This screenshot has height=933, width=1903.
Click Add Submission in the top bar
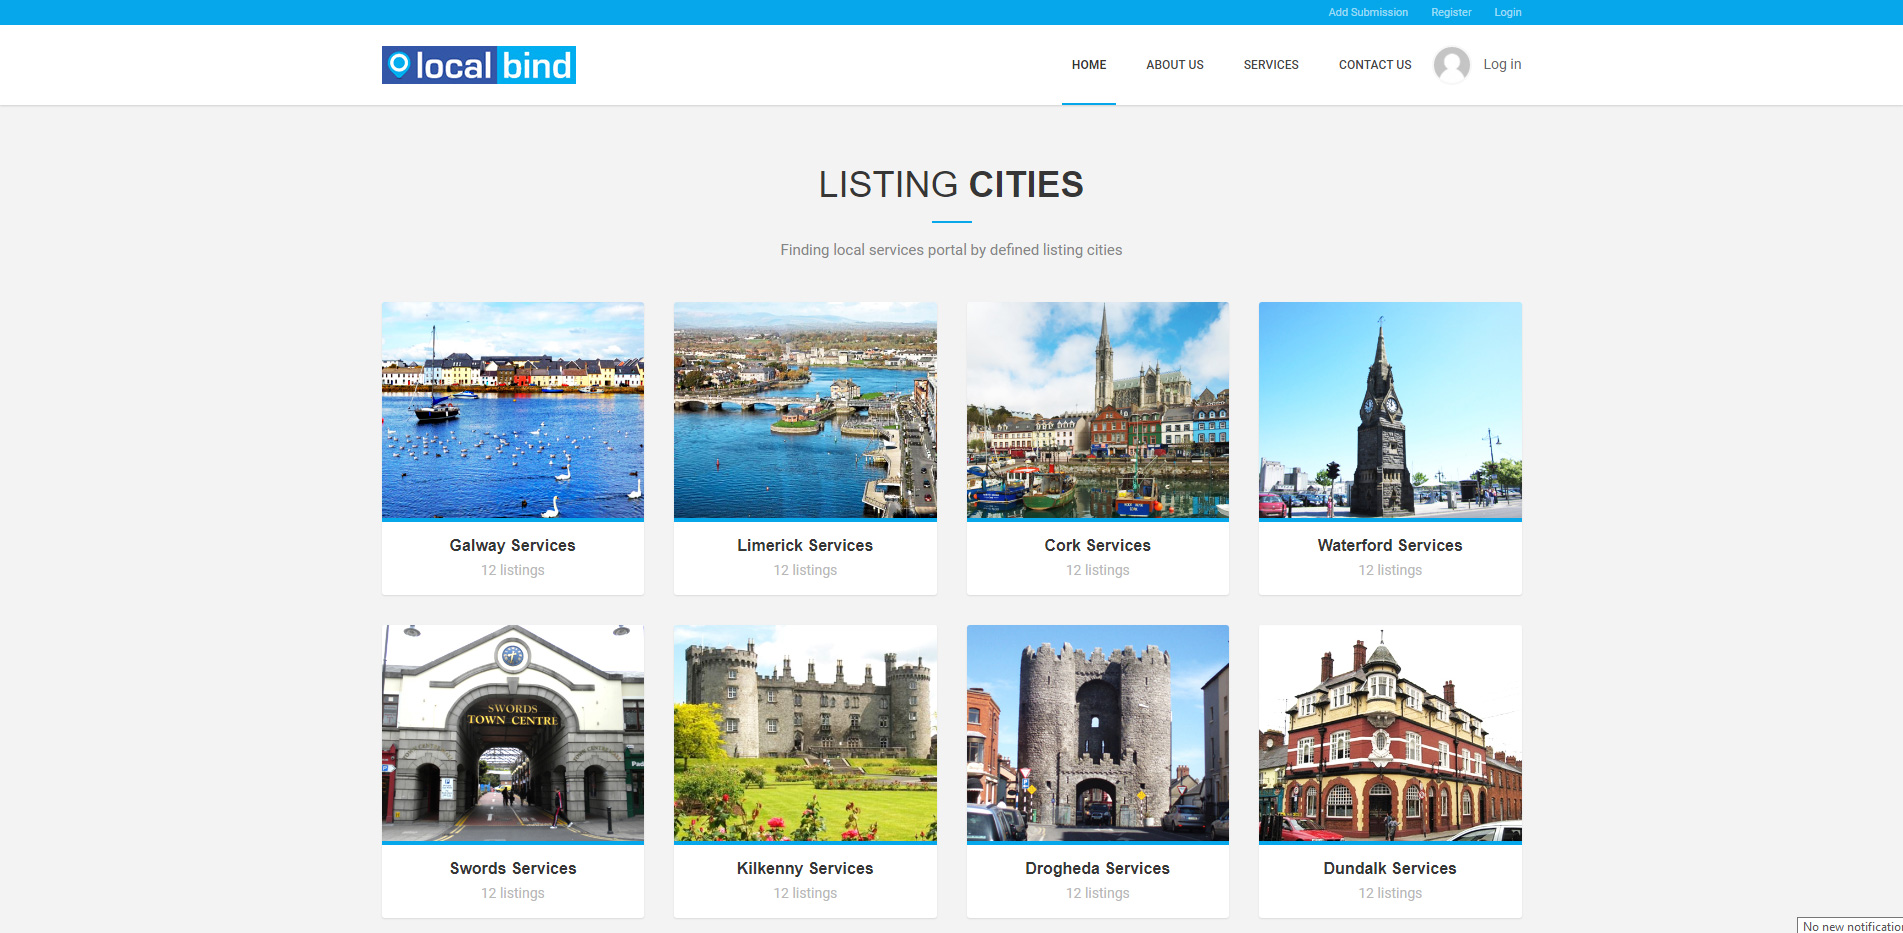pyautogui.click(x=1367, y=12)
